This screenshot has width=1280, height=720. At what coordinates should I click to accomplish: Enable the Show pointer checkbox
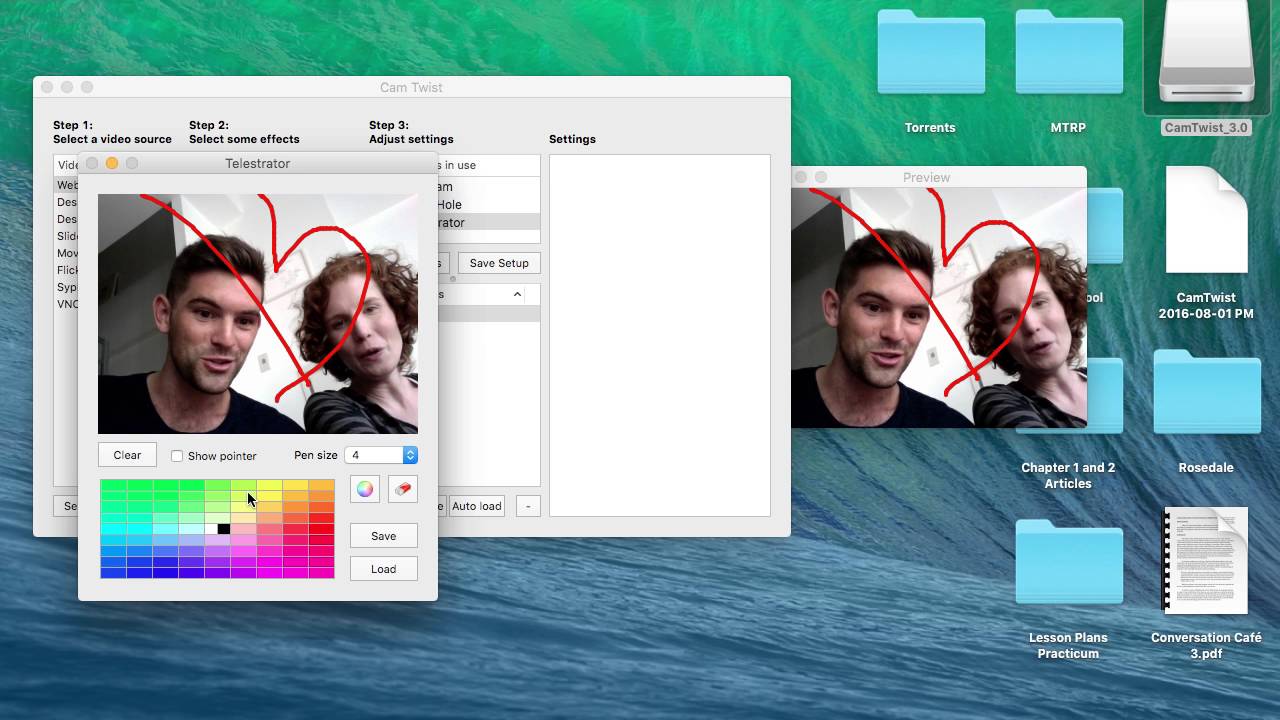(177, 456)
